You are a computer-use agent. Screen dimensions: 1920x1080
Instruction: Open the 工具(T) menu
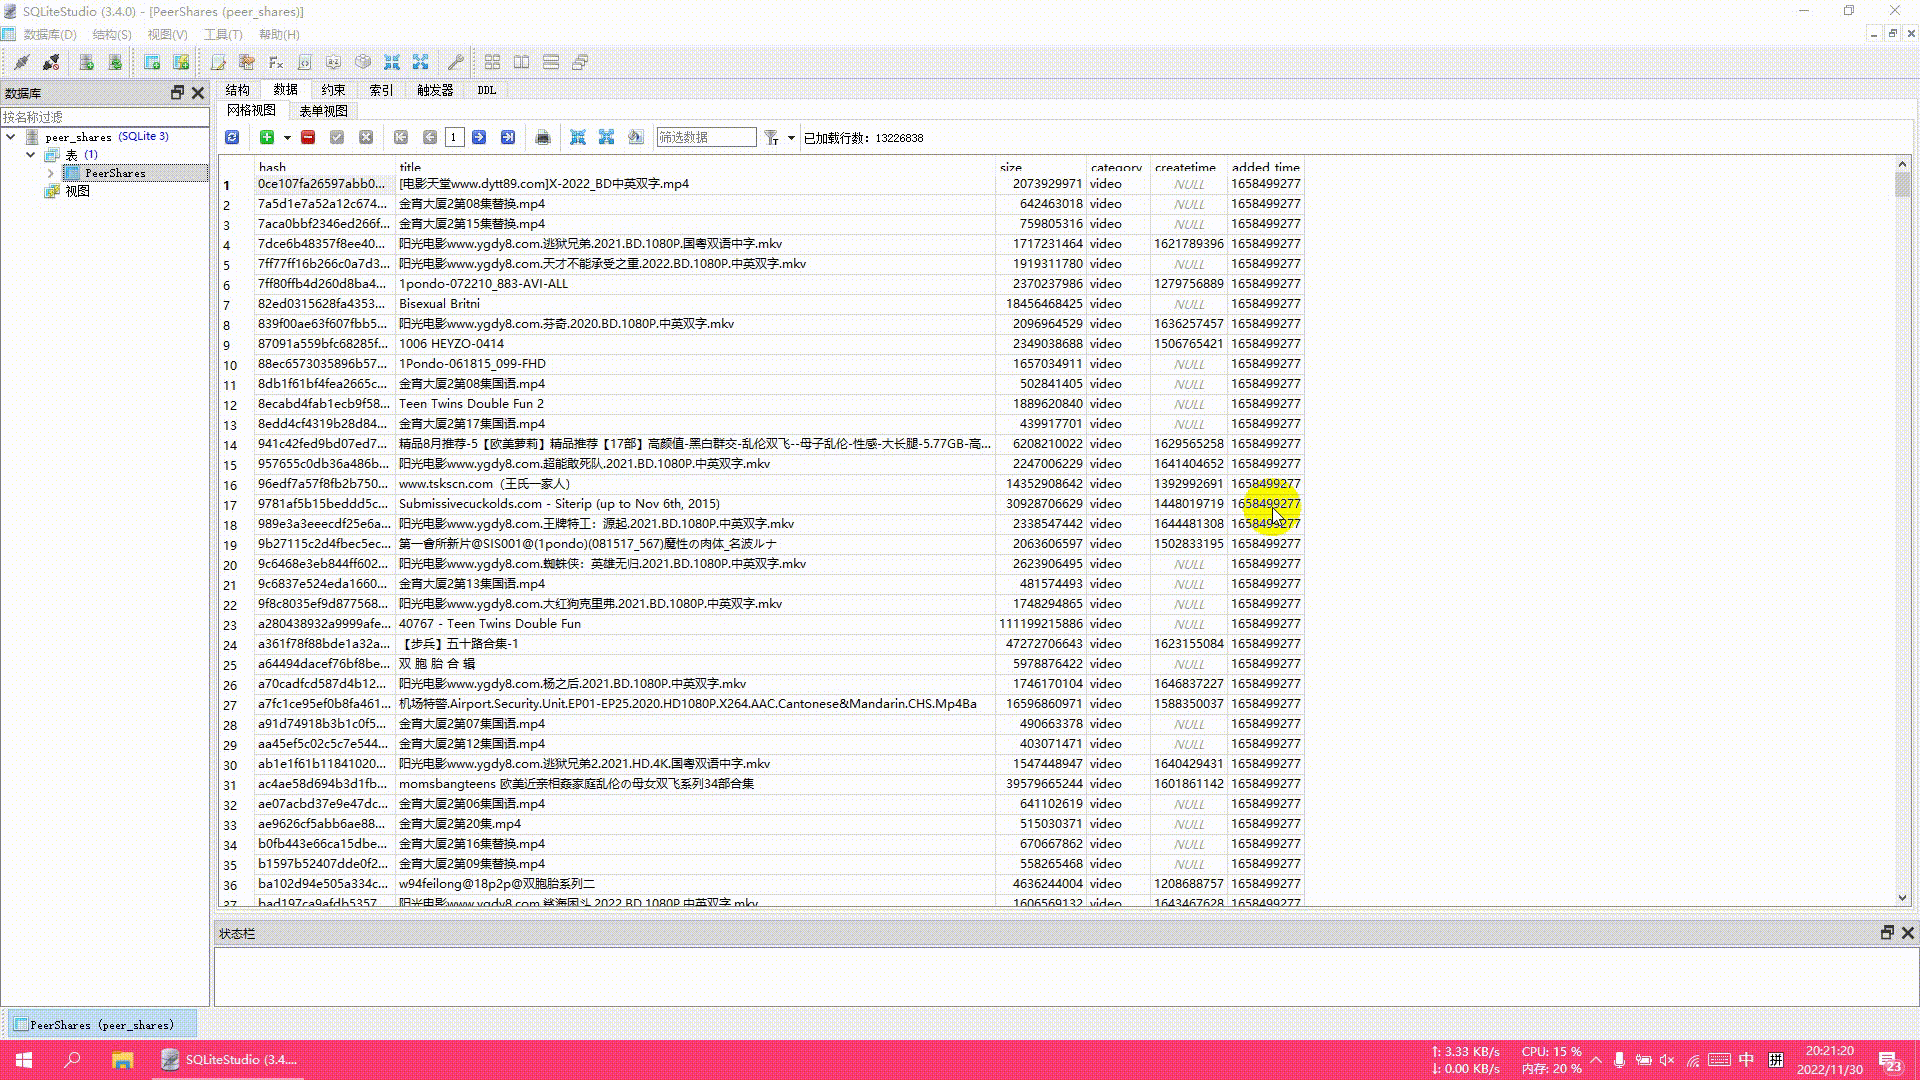(x=223, y=34)
